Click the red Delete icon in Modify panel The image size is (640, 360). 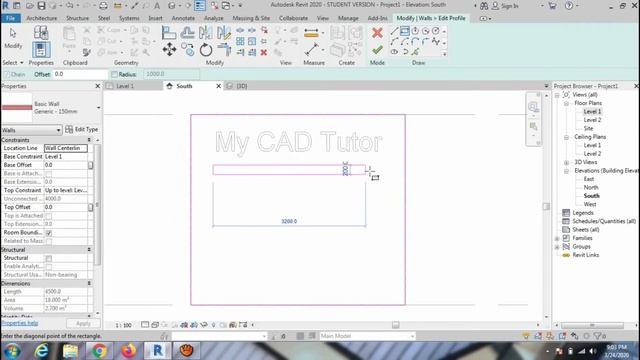tap(264, 52)
